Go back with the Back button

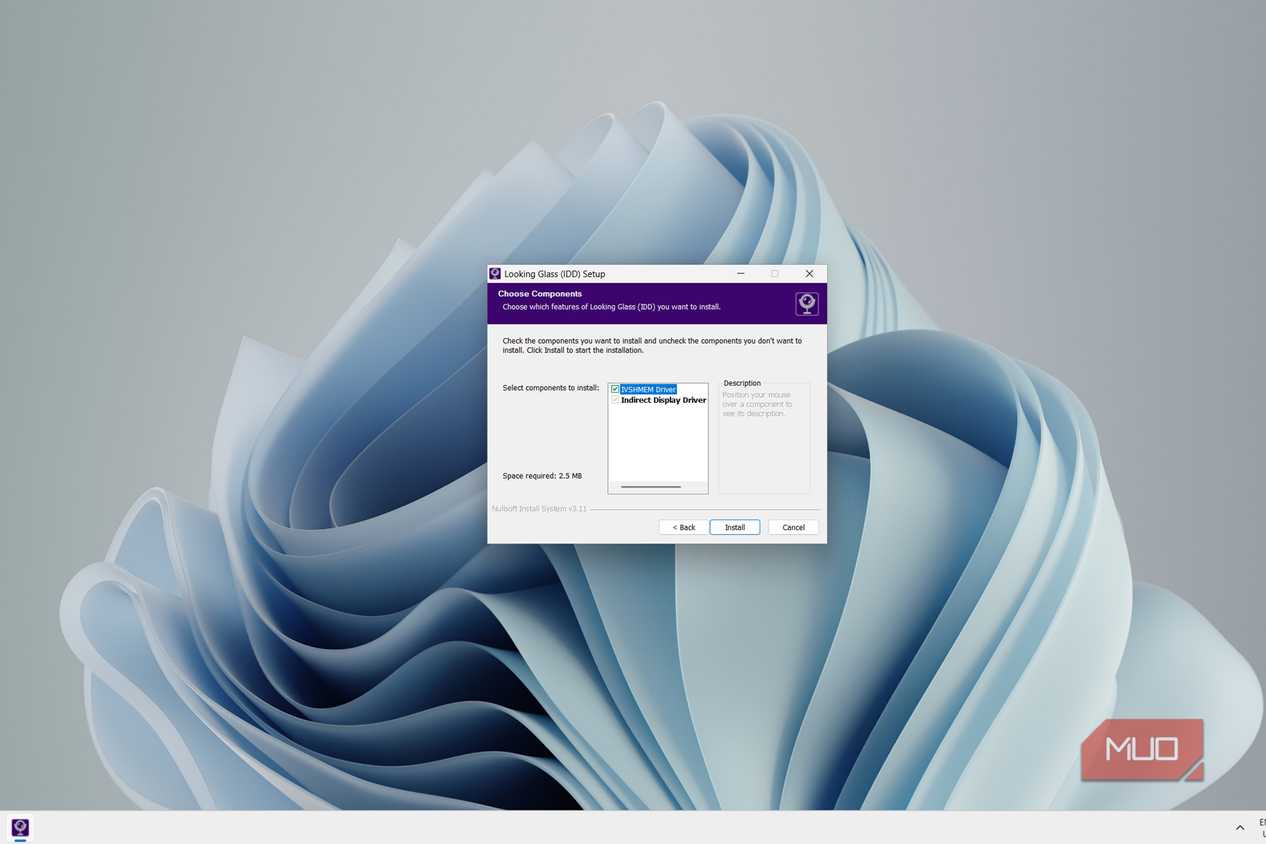click(684, 527)
